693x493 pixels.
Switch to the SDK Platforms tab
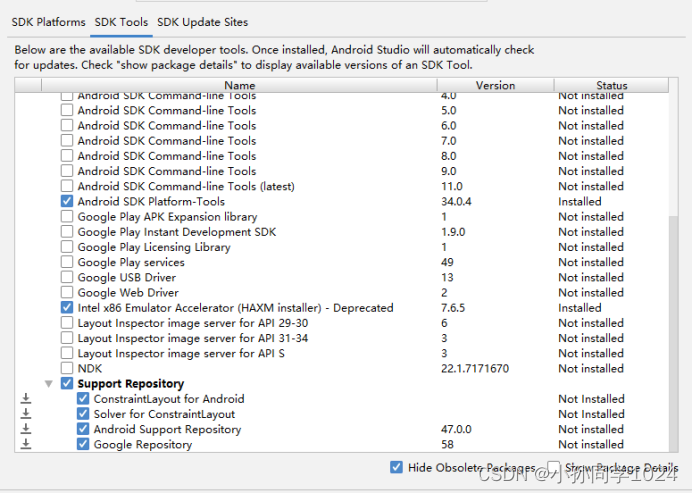click(x=48, y=22)
